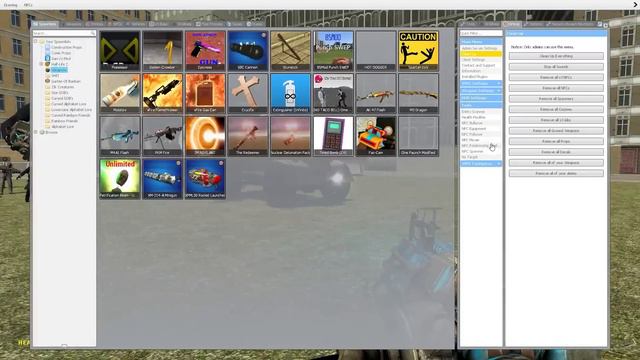The height and width of the screenshot is (360, 640).
Task: Open the Post Process tab
Action: coord(210,24)
